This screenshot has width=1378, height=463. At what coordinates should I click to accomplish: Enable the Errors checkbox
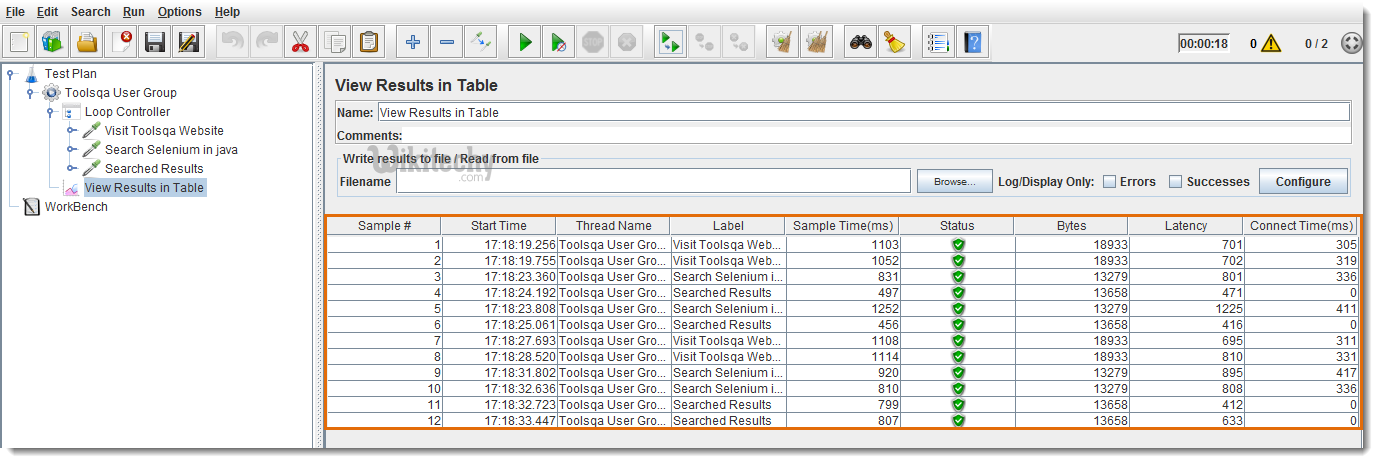tap(1110, 182)
